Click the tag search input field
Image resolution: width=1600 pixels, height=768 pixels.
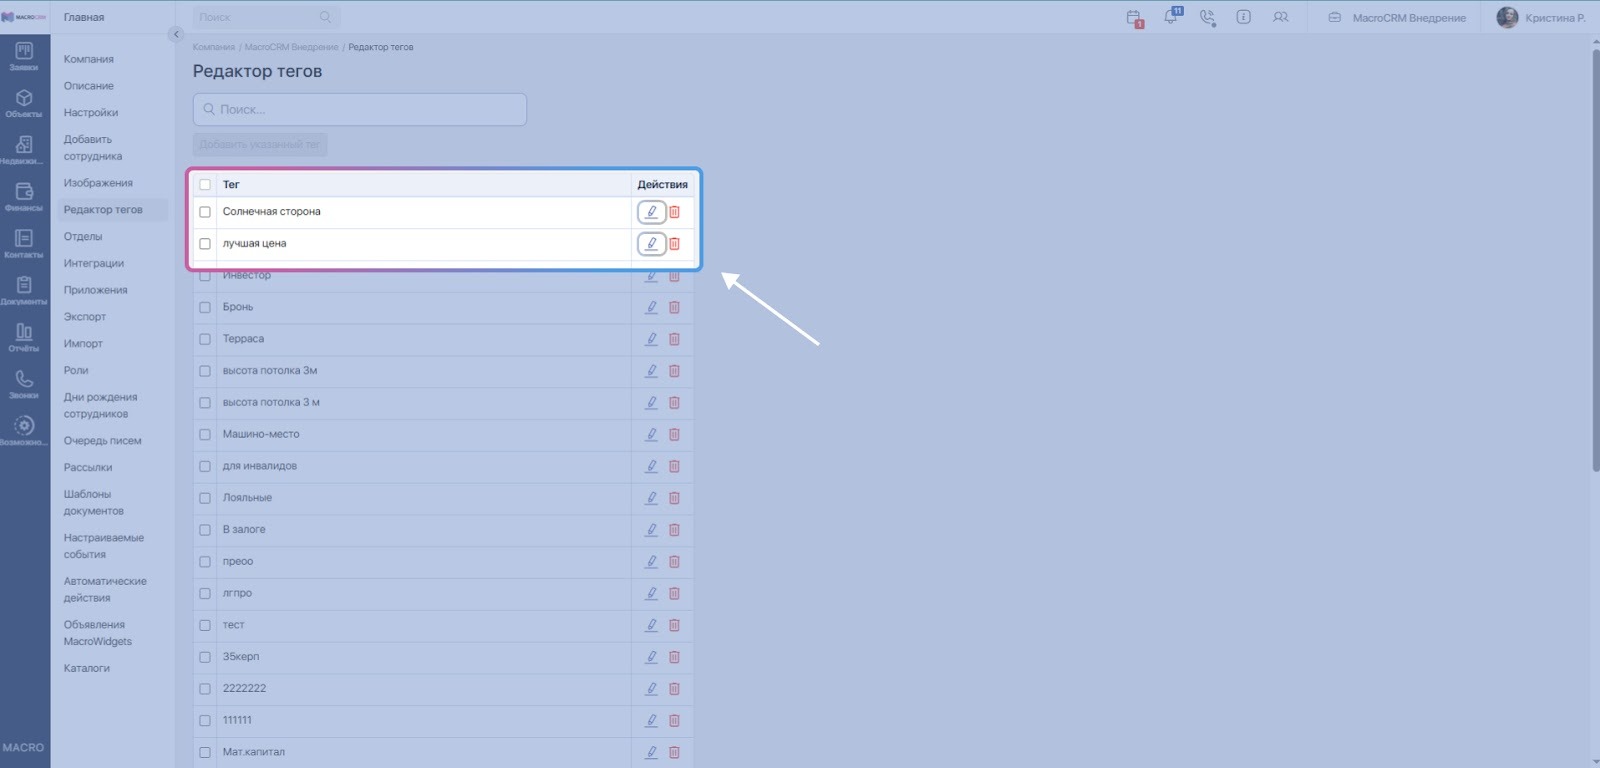click(x=360, y=110)
